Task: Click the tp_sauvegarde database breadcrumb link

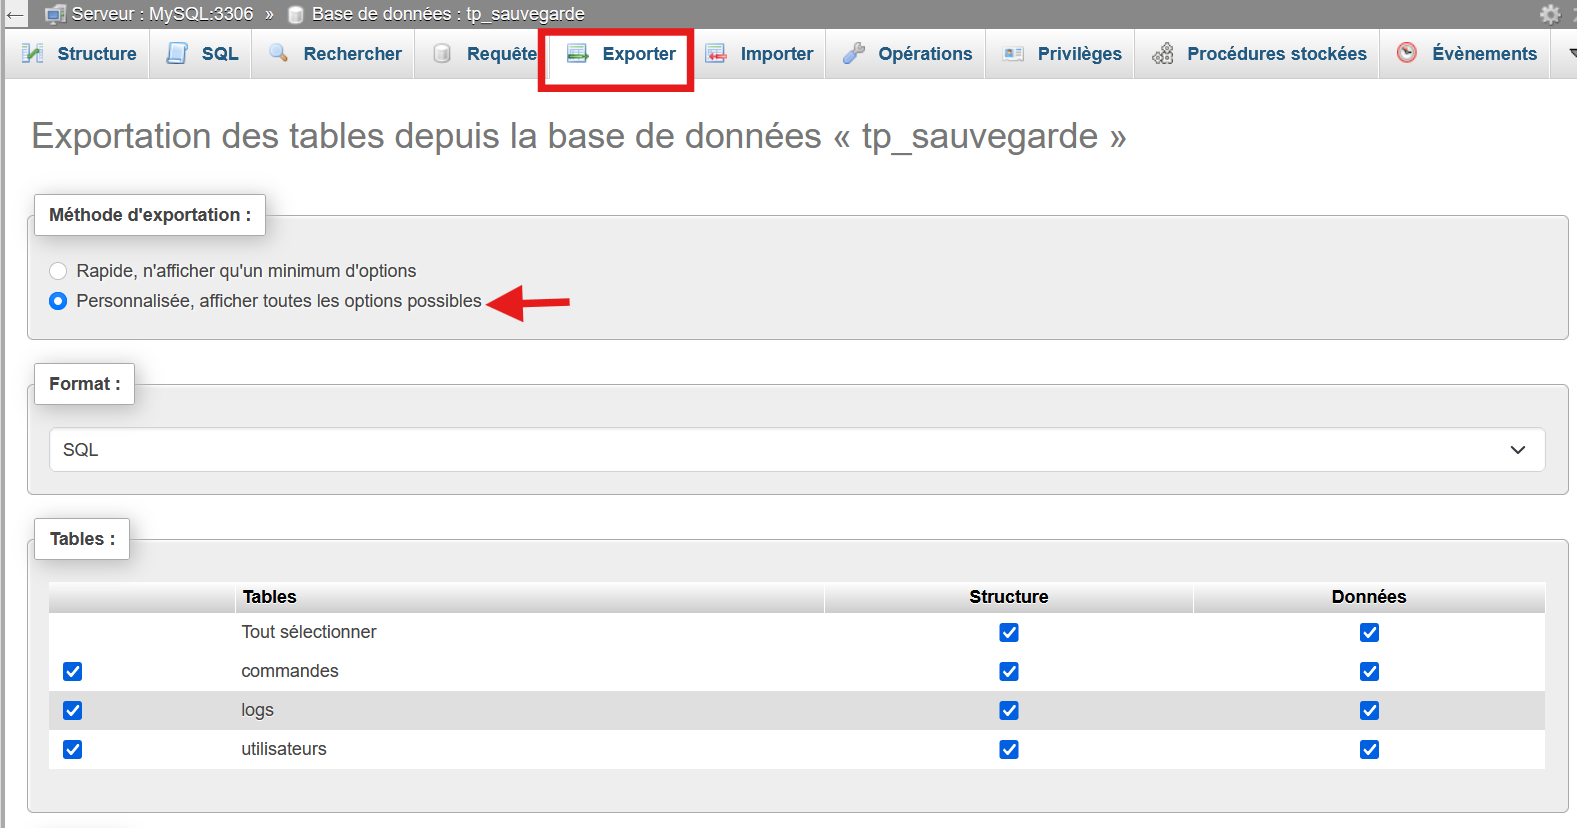Action: pos(448,14)
